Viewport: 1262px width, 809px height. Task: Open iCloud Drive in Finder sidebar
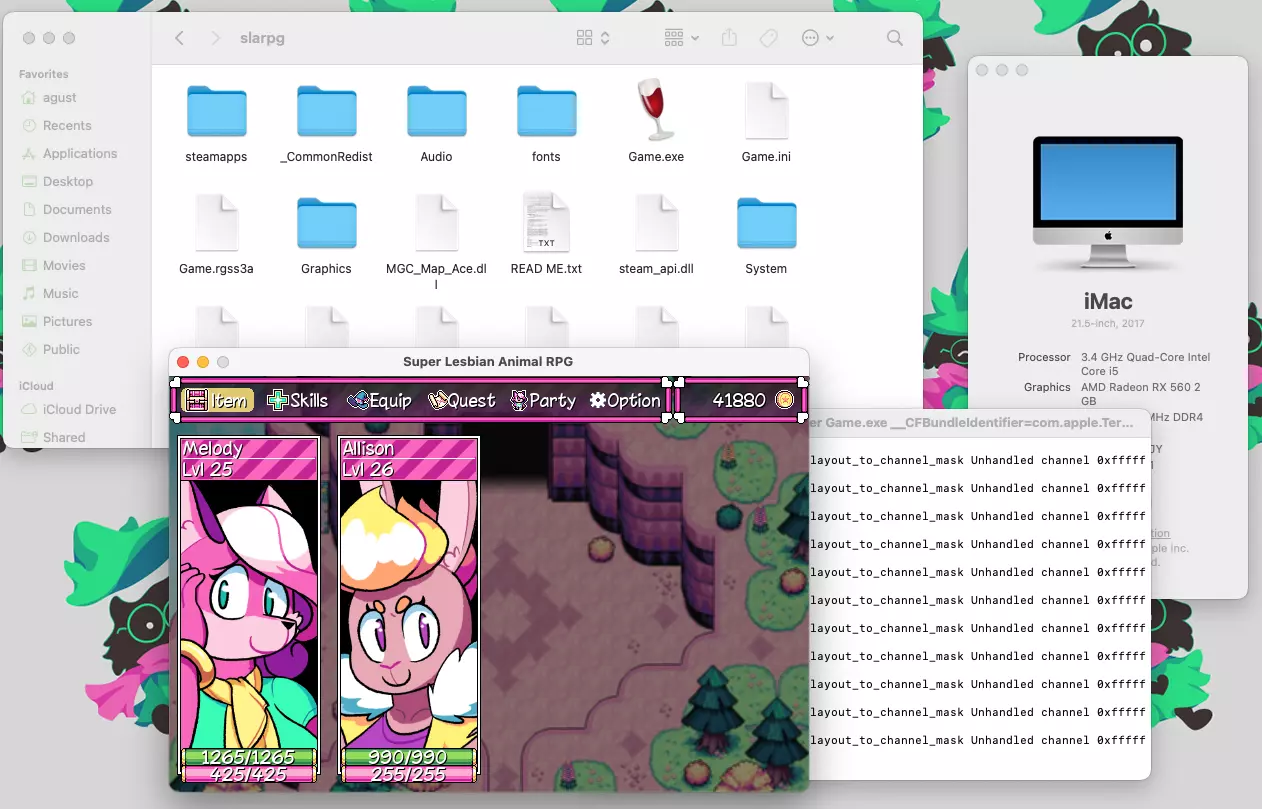click(x=79, y=410)
